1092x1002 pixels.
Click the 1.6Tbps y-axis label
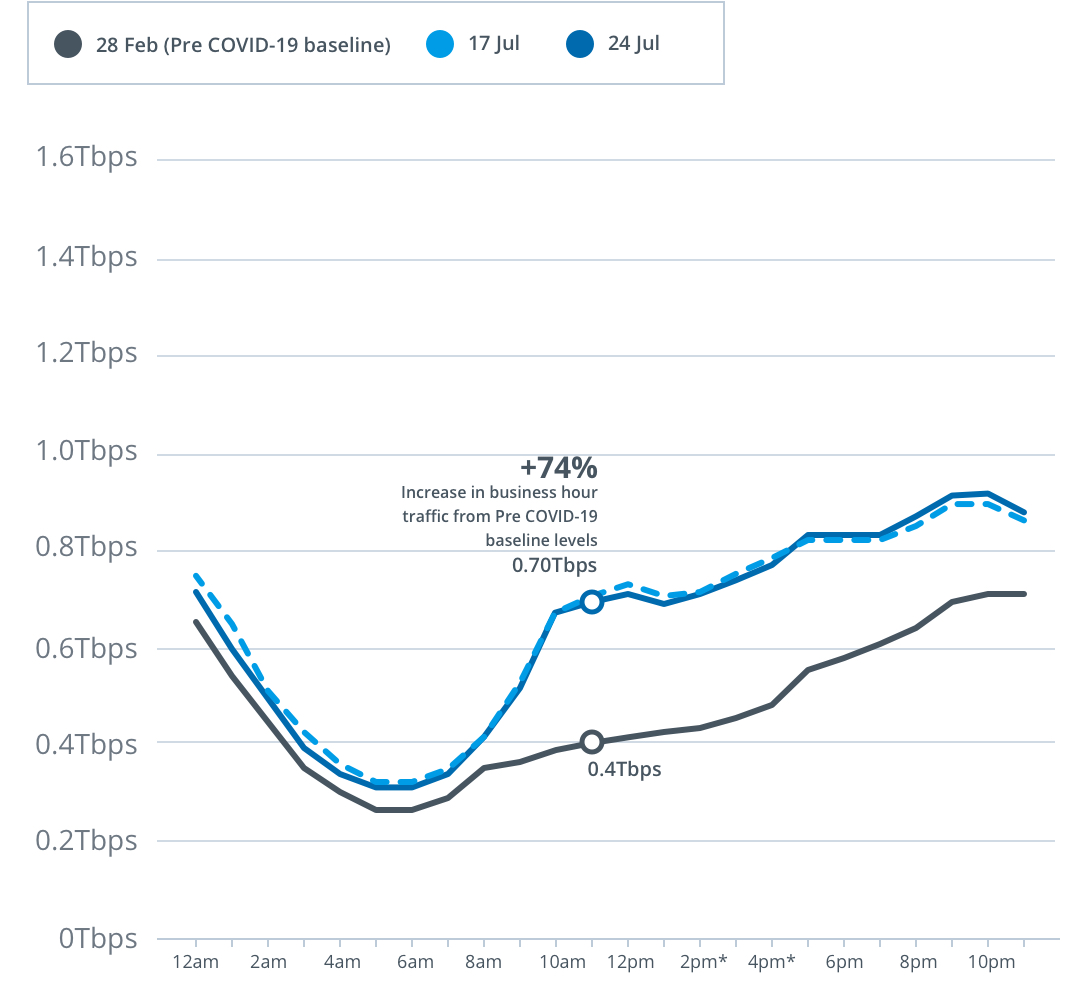coord(86,157)
